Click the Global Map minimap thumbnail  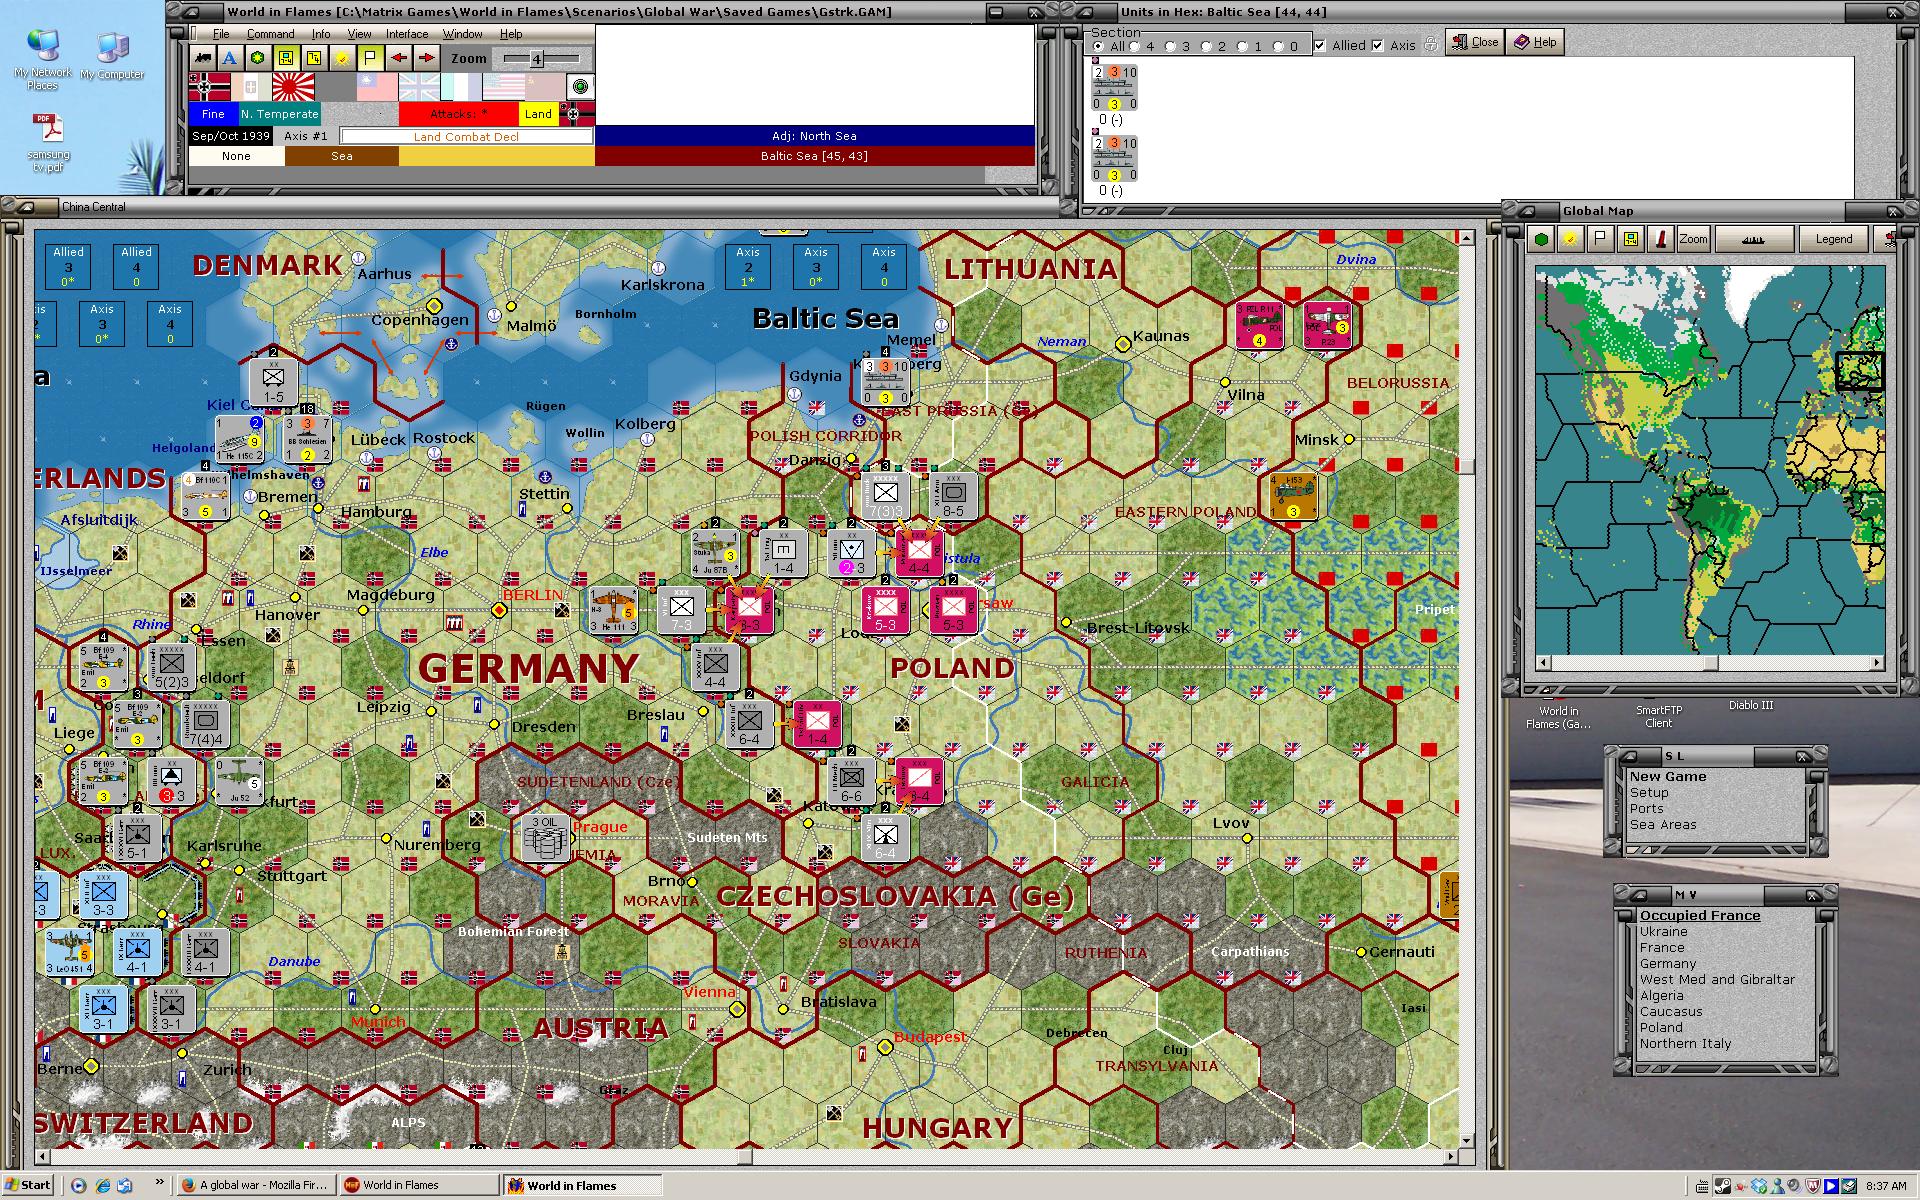pos(1710,460)
